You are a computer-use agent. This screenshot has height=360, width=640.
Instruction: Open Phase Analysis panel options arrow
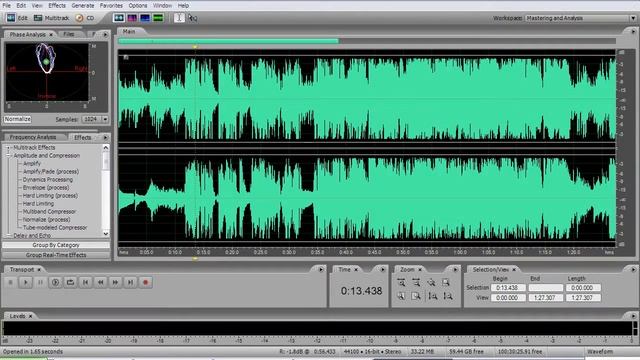click(x=105, y=35)
